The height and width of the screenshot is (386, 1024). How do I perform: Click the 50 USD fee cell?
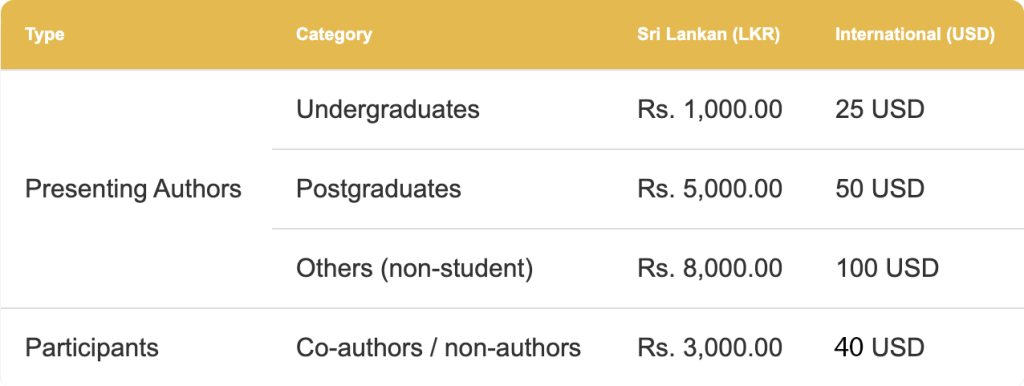pyautogui.click(x=880, y=189)
